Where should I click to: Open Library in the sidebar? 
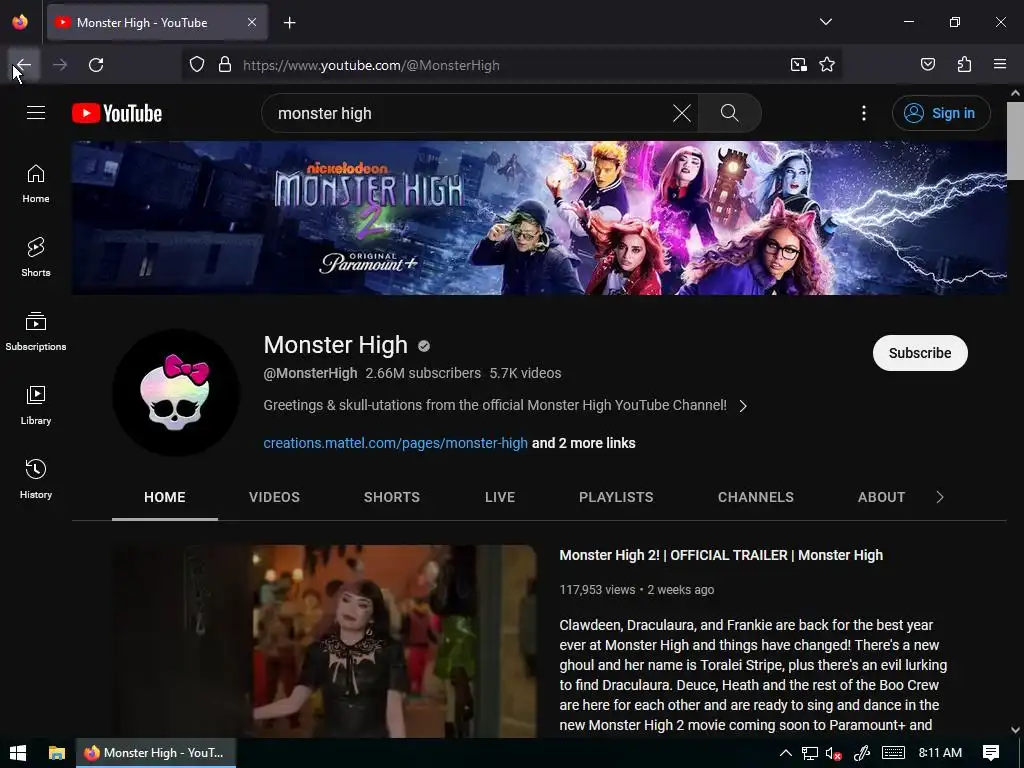pos(36,405)
